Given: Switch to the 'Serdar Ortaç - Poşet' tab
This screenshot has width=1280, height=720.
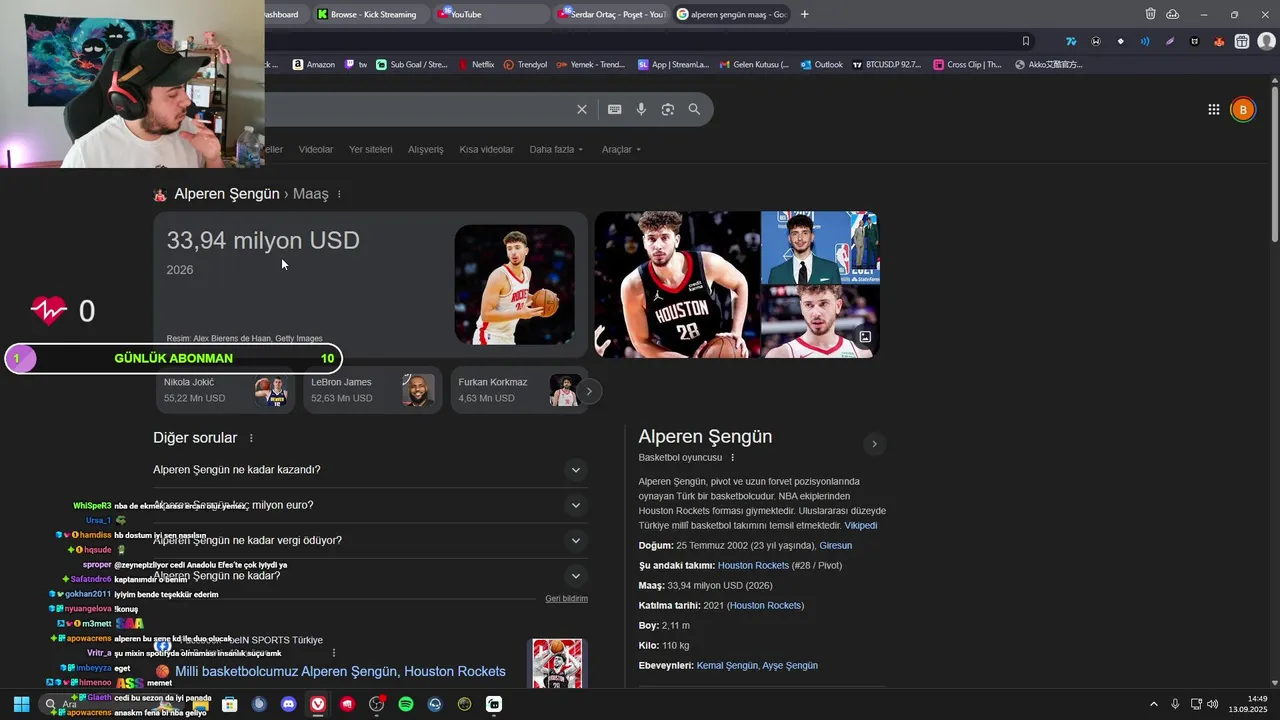Looking at the screenshot, I should pyautogui.click(x=611, y=14).
